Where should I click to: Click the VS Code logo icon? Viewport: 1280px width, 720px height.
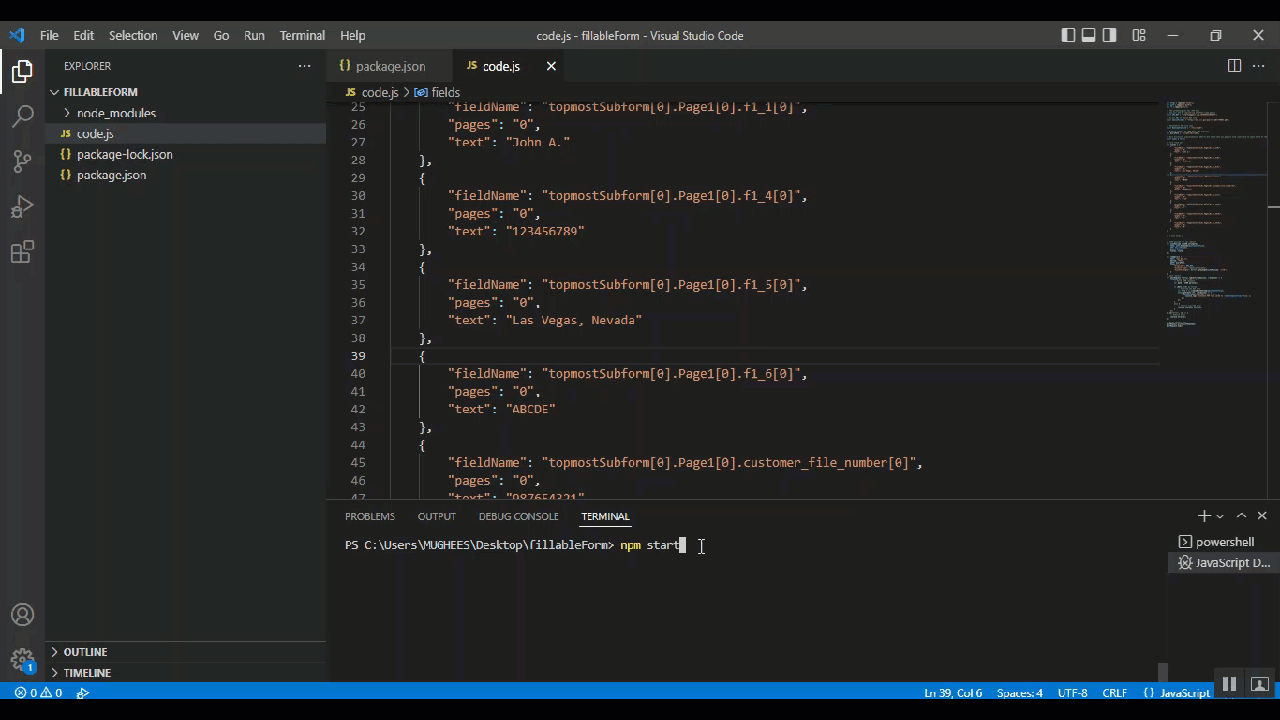point(16,35)
